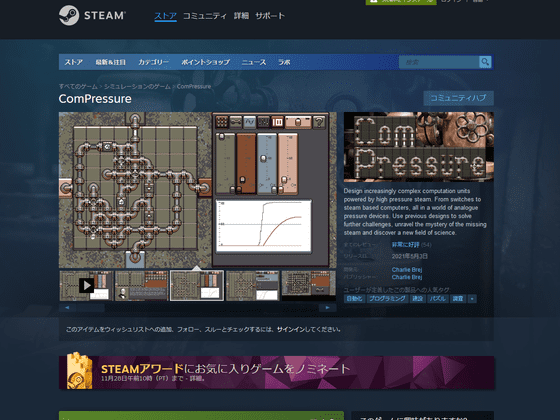
Task: Click the 2021年 release date text
Action: tap(409, 256)
